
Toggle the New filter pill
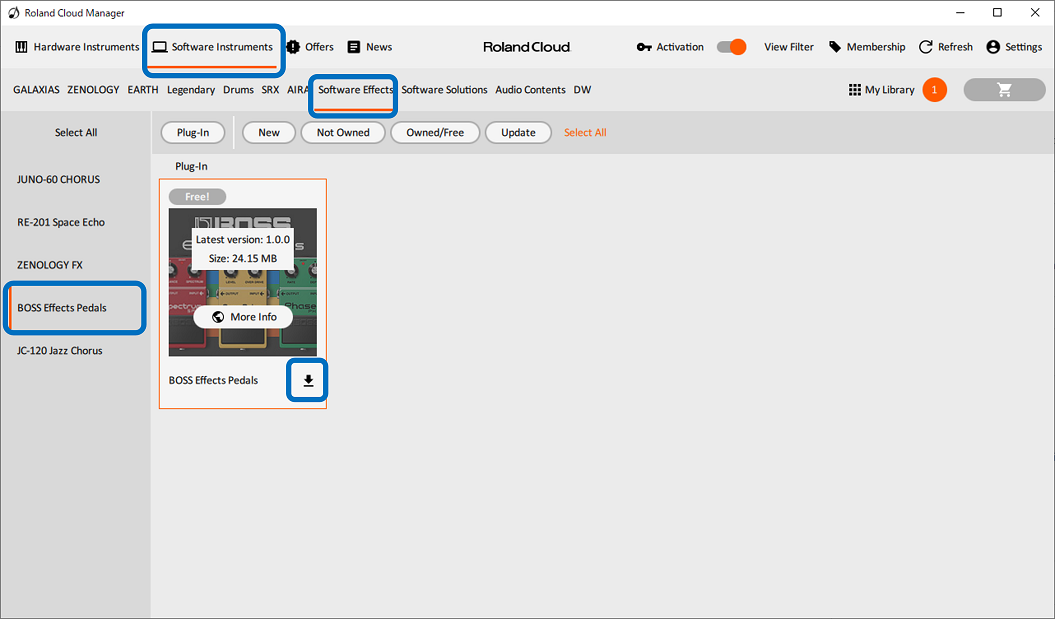(269, 133)
